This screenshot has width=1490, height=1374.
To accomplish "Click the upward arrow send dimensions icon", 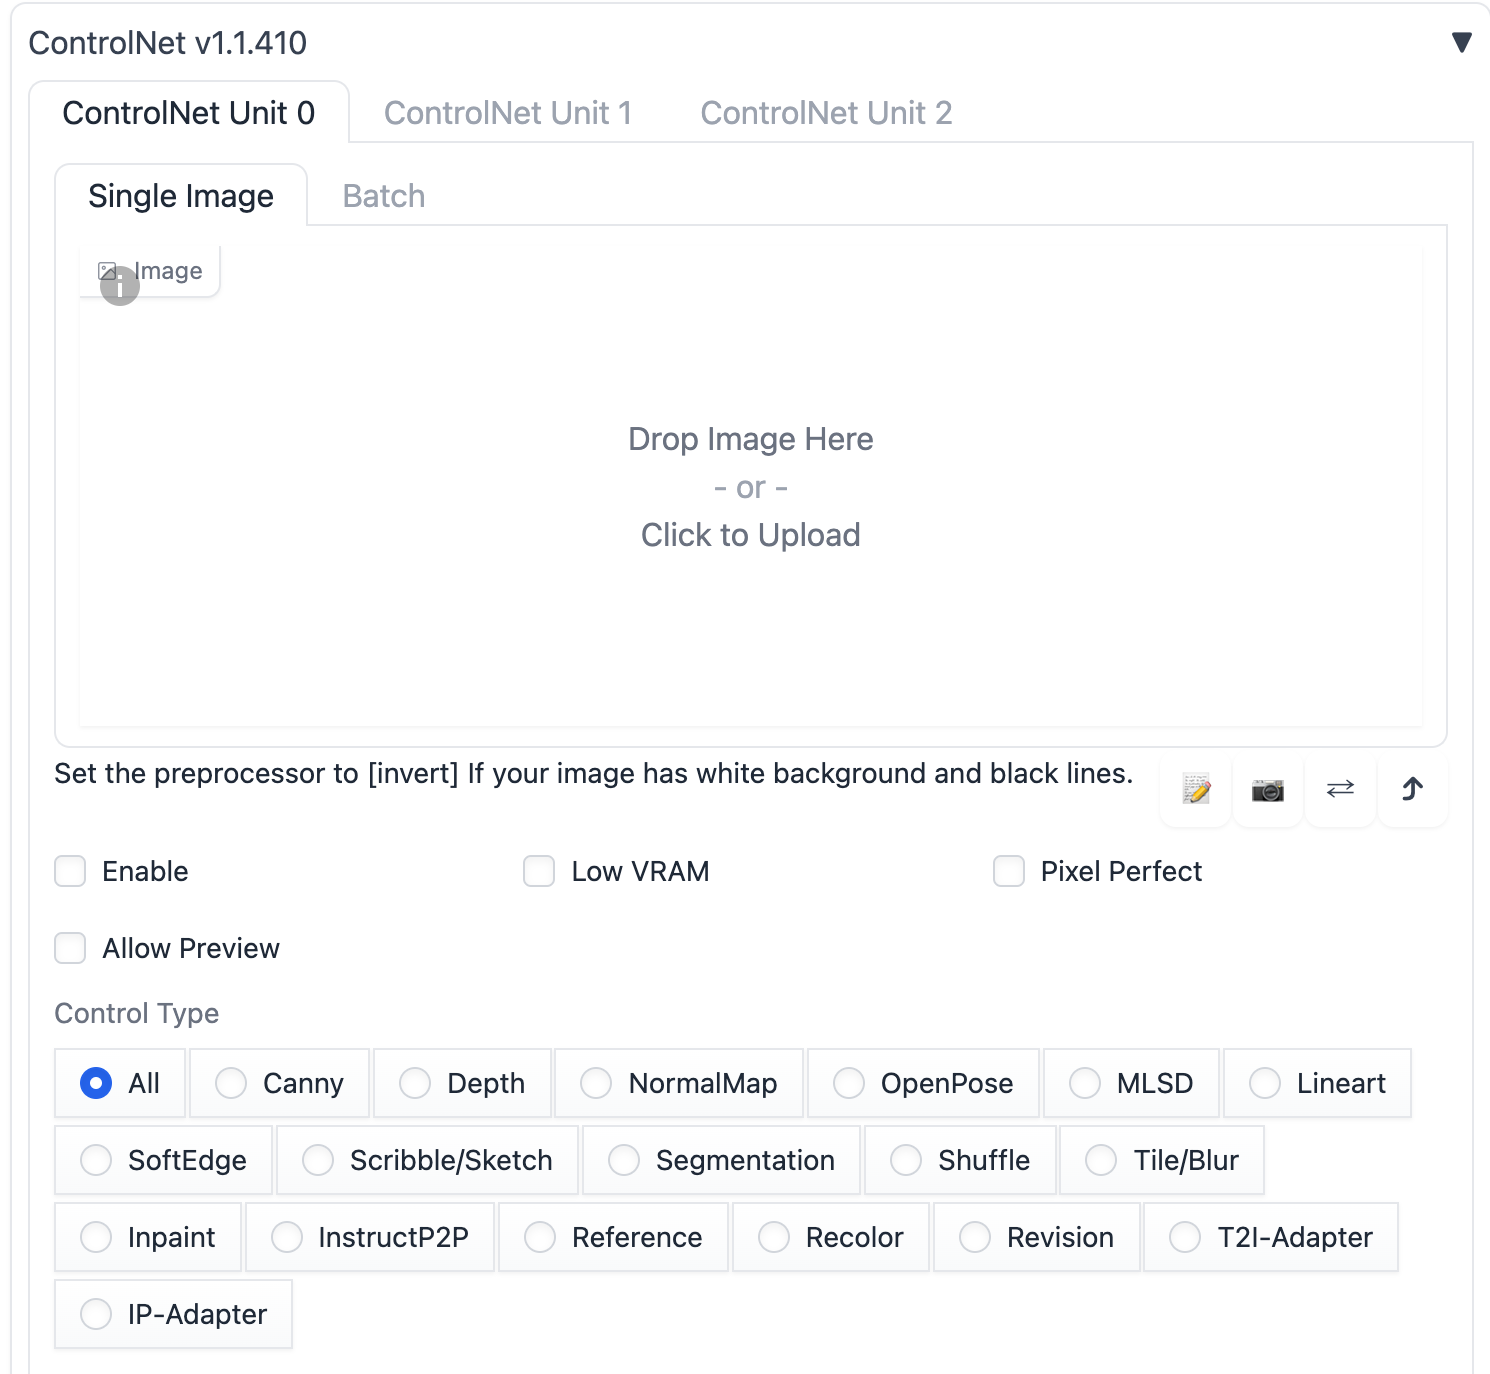I will click(1412, 790).
